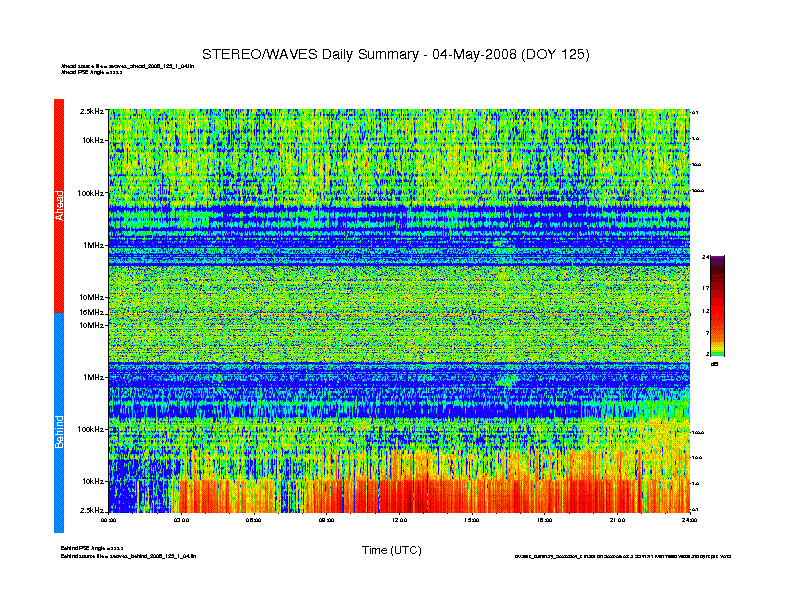792x612 pixels.
Task: Click the 17 value on color bar
Action: click(706, 288)
